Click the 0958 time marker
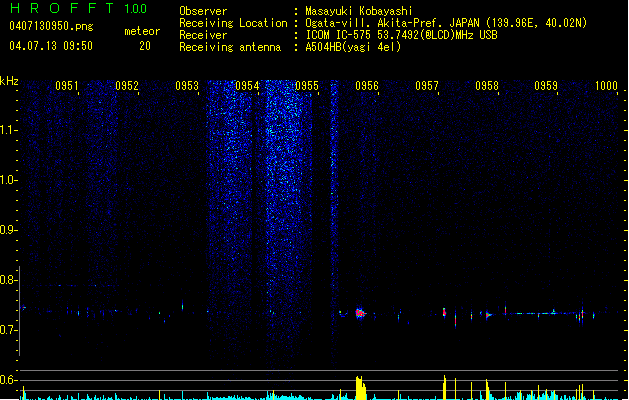 coord(487,86)
